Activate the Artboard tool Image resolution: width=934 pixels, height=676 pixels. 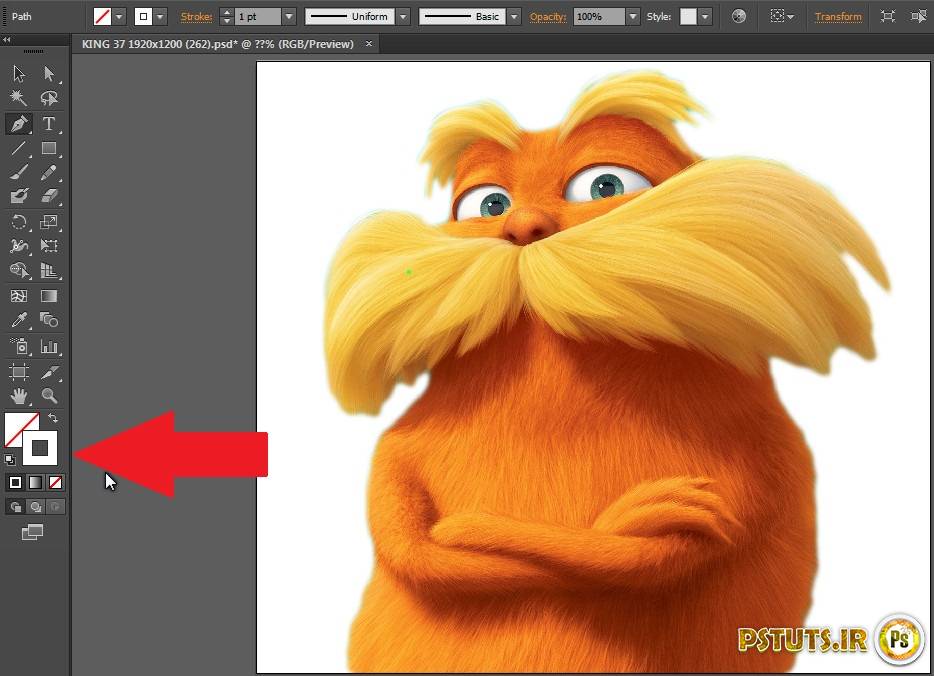19,372
